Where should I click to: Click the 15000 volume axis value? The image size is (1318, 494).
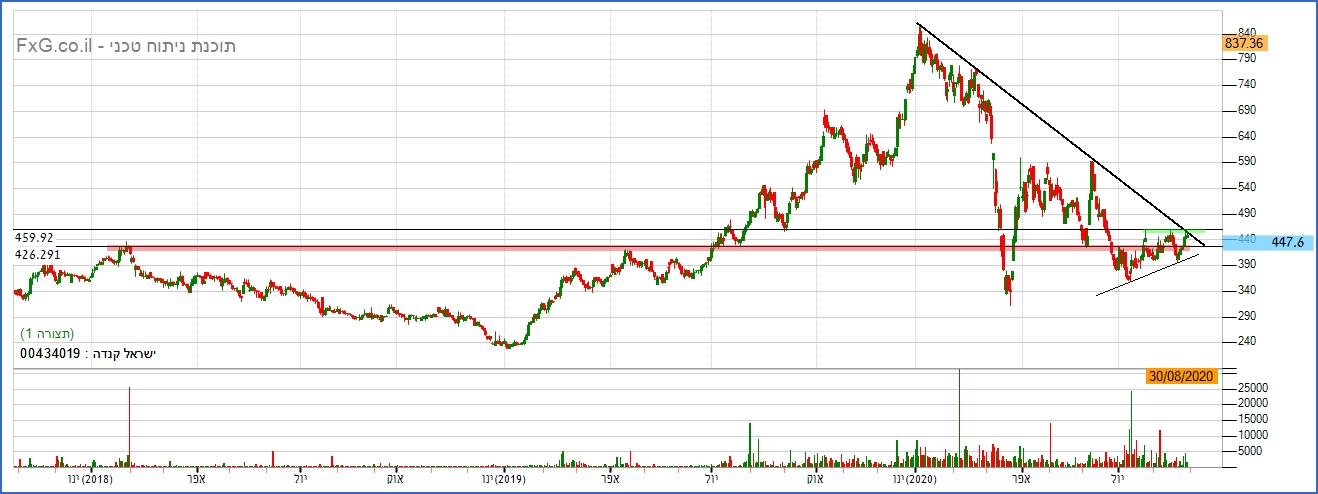1251,419
